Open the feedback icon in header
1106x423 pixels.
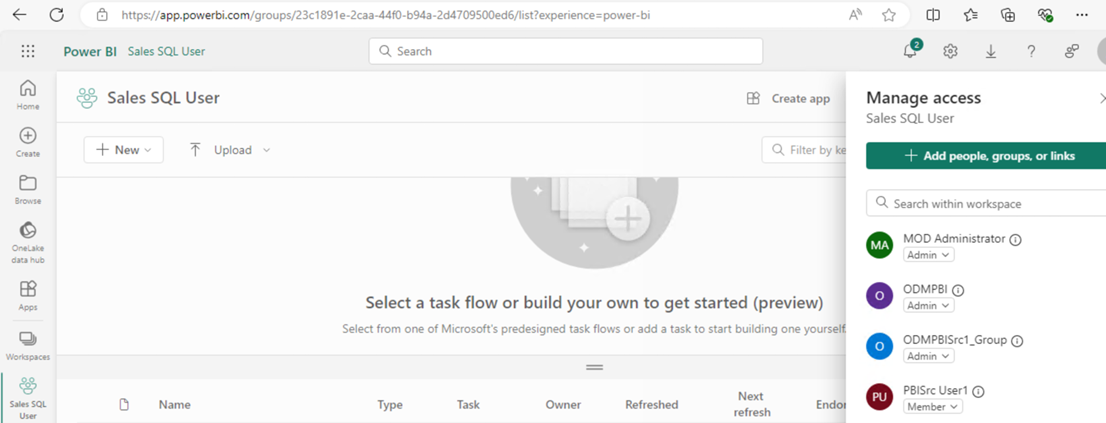1072,51
